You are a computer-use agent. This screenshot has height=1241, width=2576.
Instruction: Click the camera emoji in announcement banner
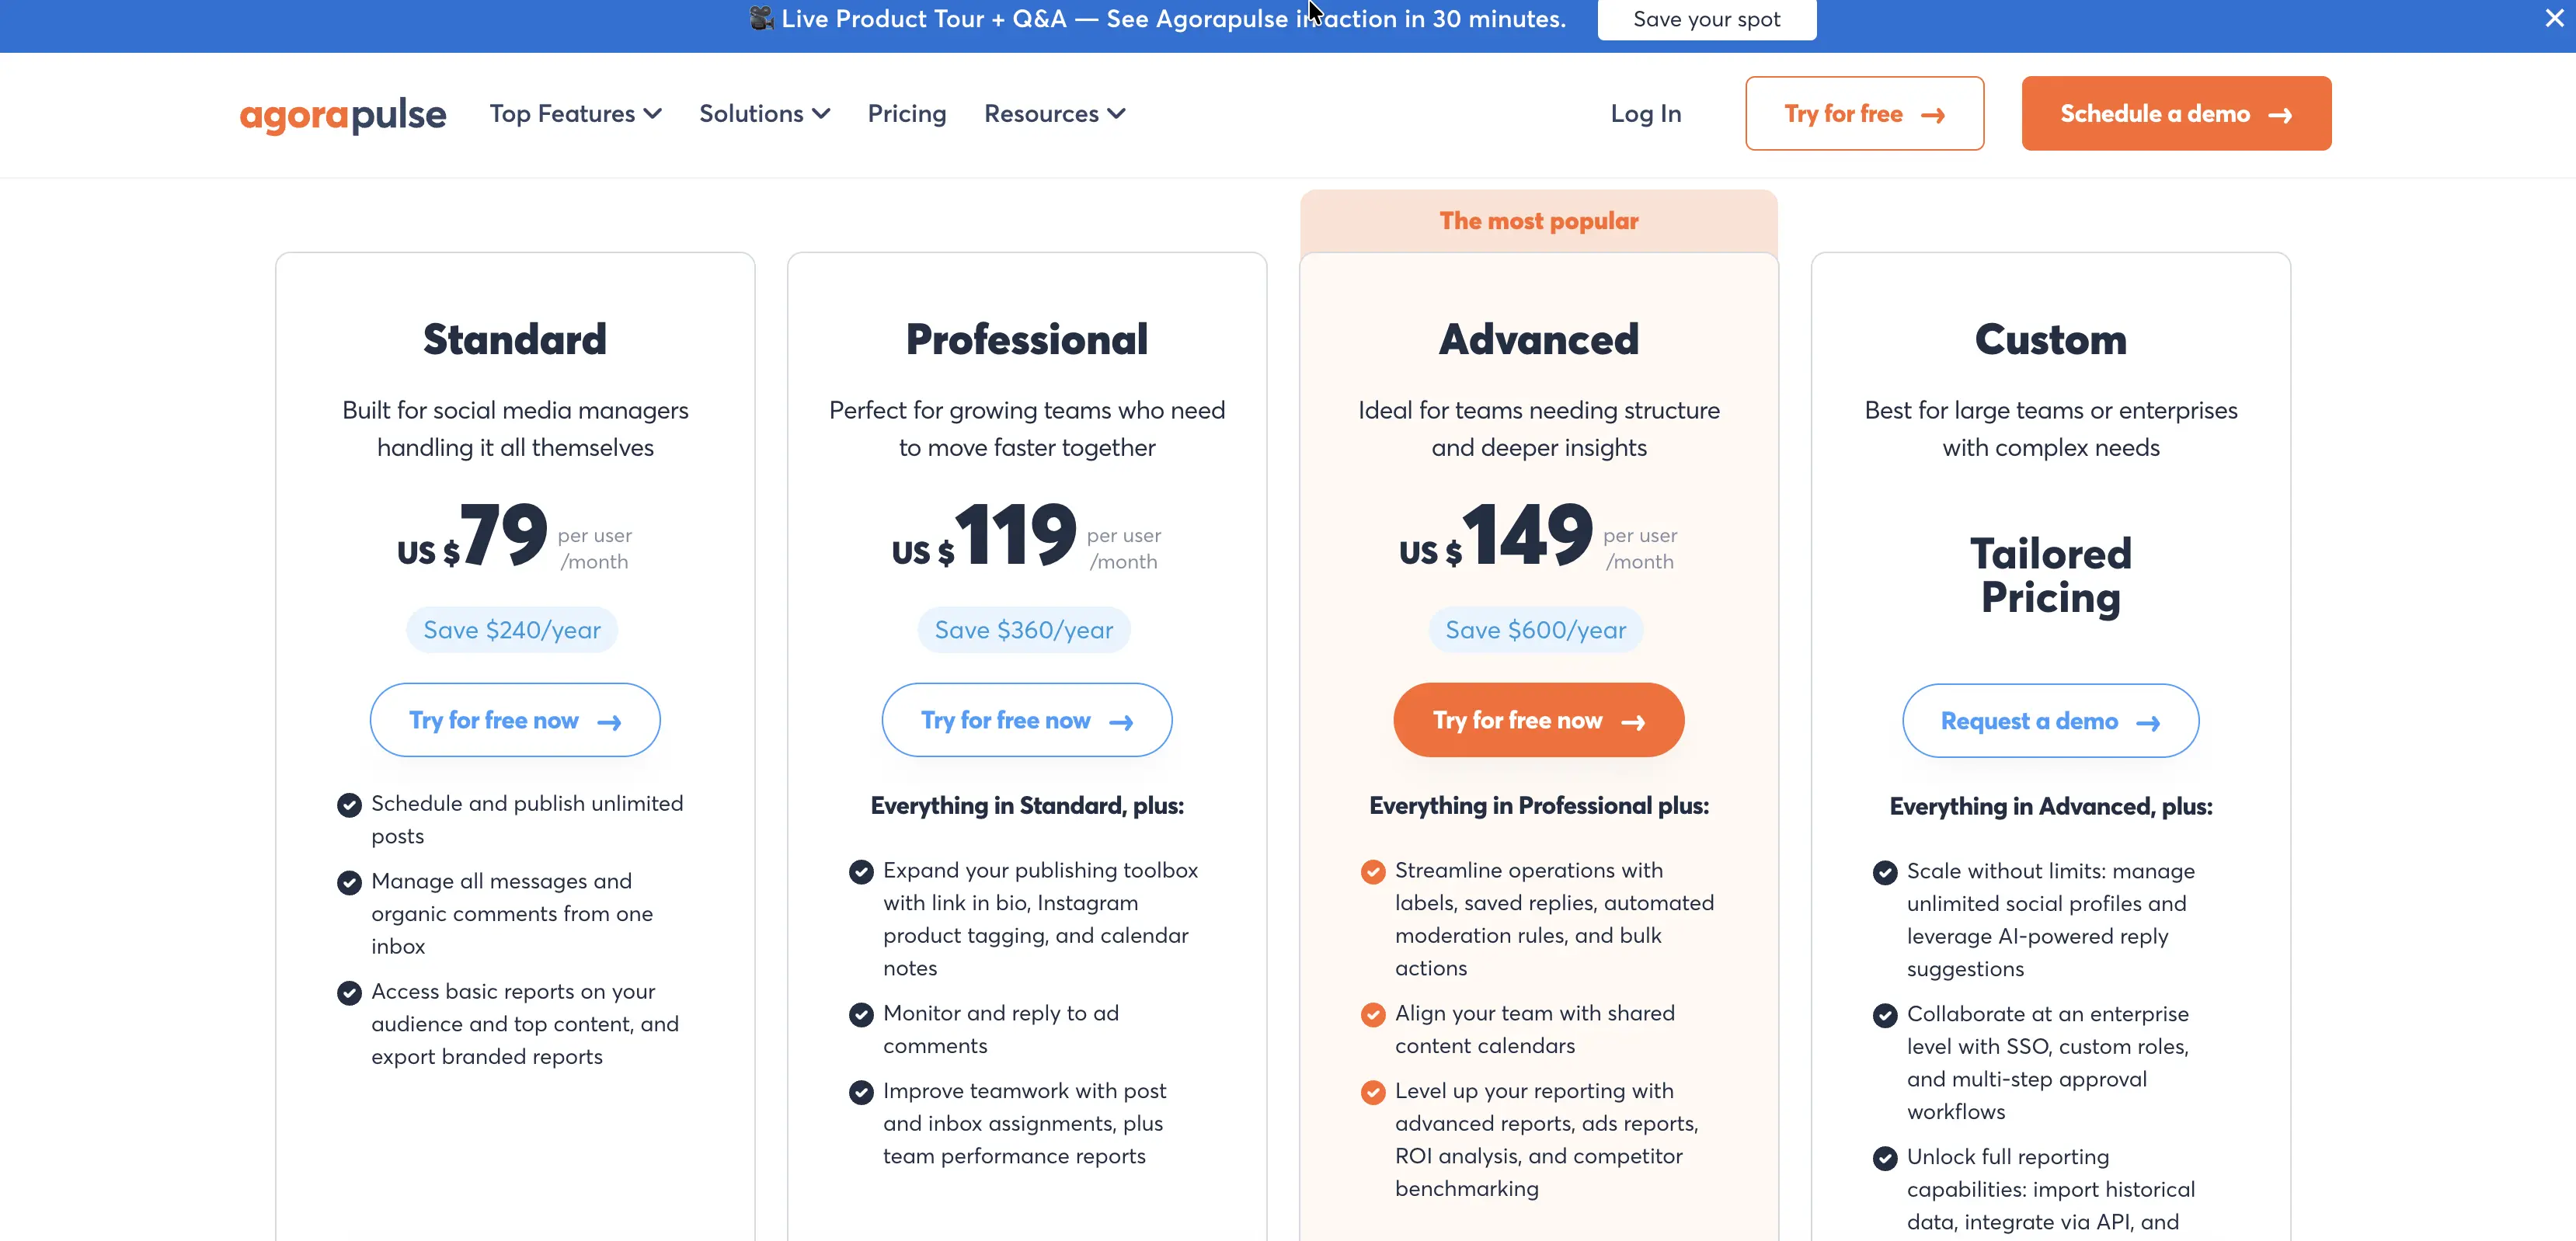click(762, 18)
